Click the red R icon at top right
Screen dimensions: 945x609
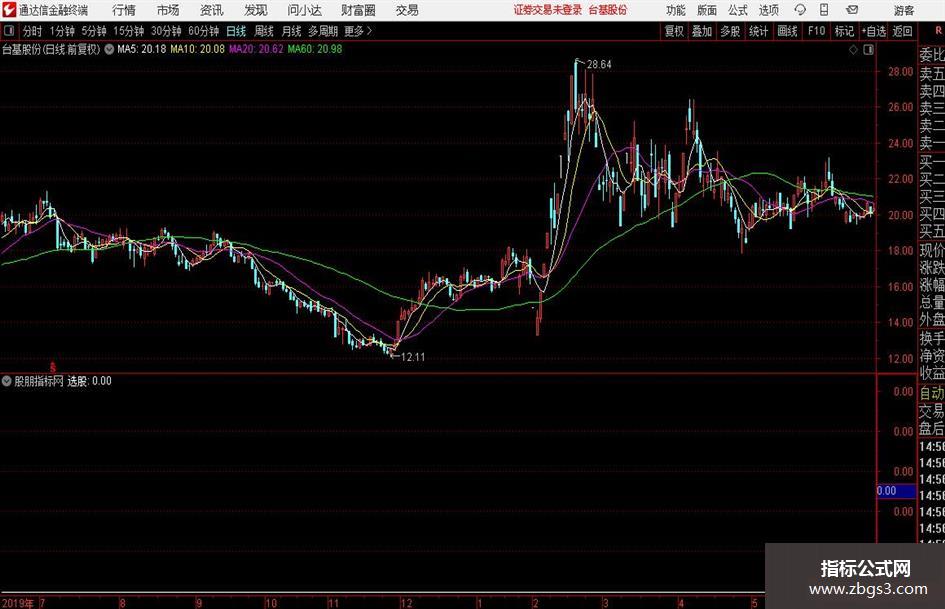(x=938, y=30)
